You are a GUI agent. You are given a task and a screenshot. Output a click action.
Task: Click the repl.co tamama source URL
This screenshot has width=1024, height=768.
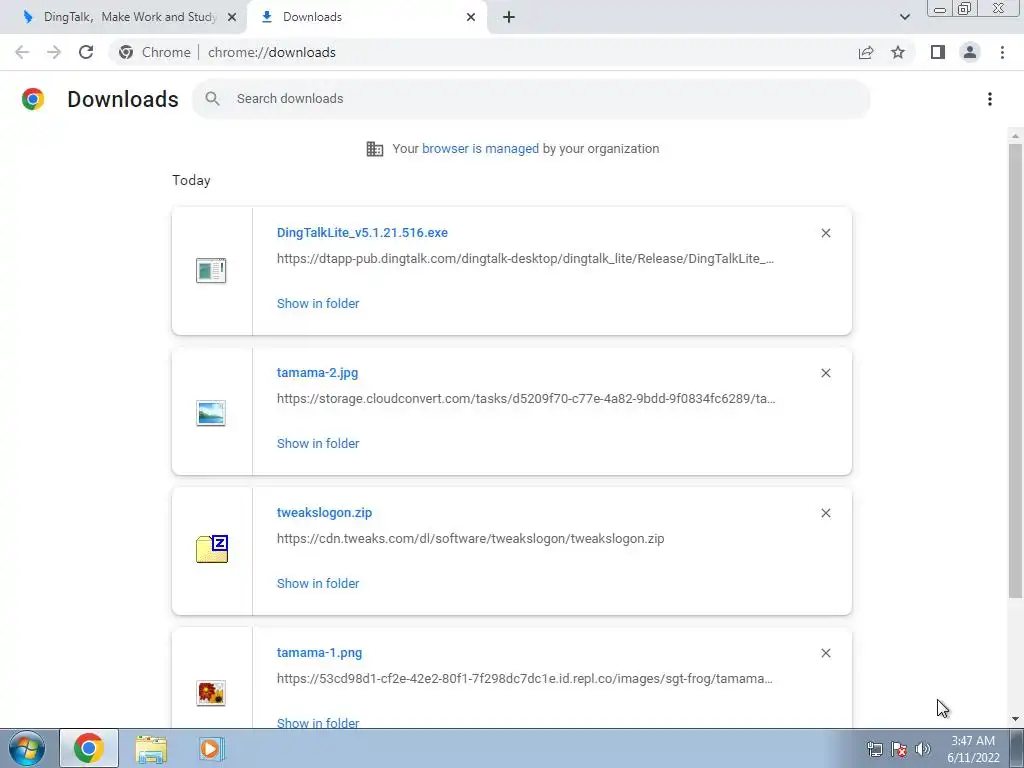(524, 679)
